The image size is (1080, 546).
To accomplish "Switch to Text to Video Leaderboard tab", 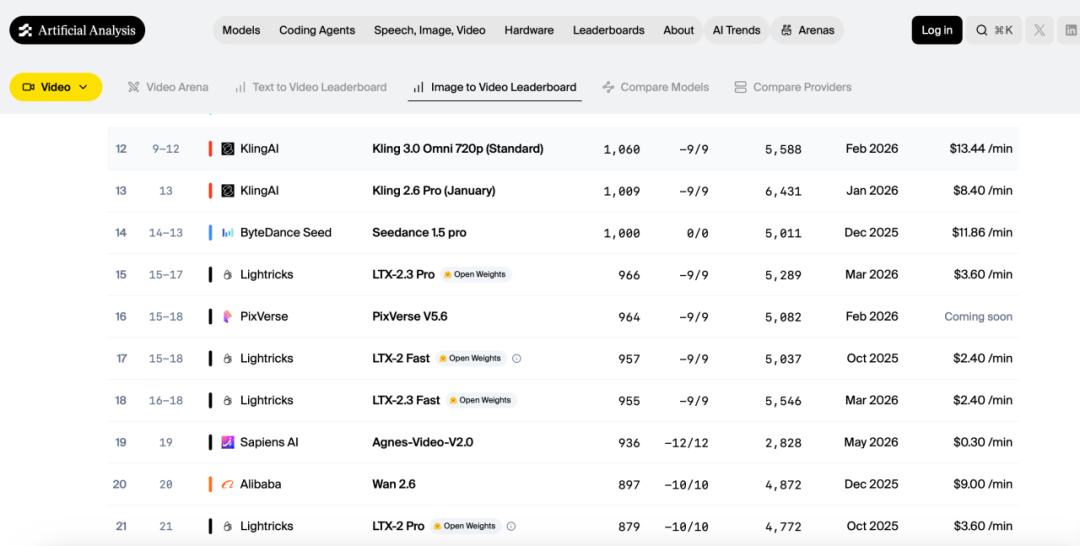I will [311, 87].
